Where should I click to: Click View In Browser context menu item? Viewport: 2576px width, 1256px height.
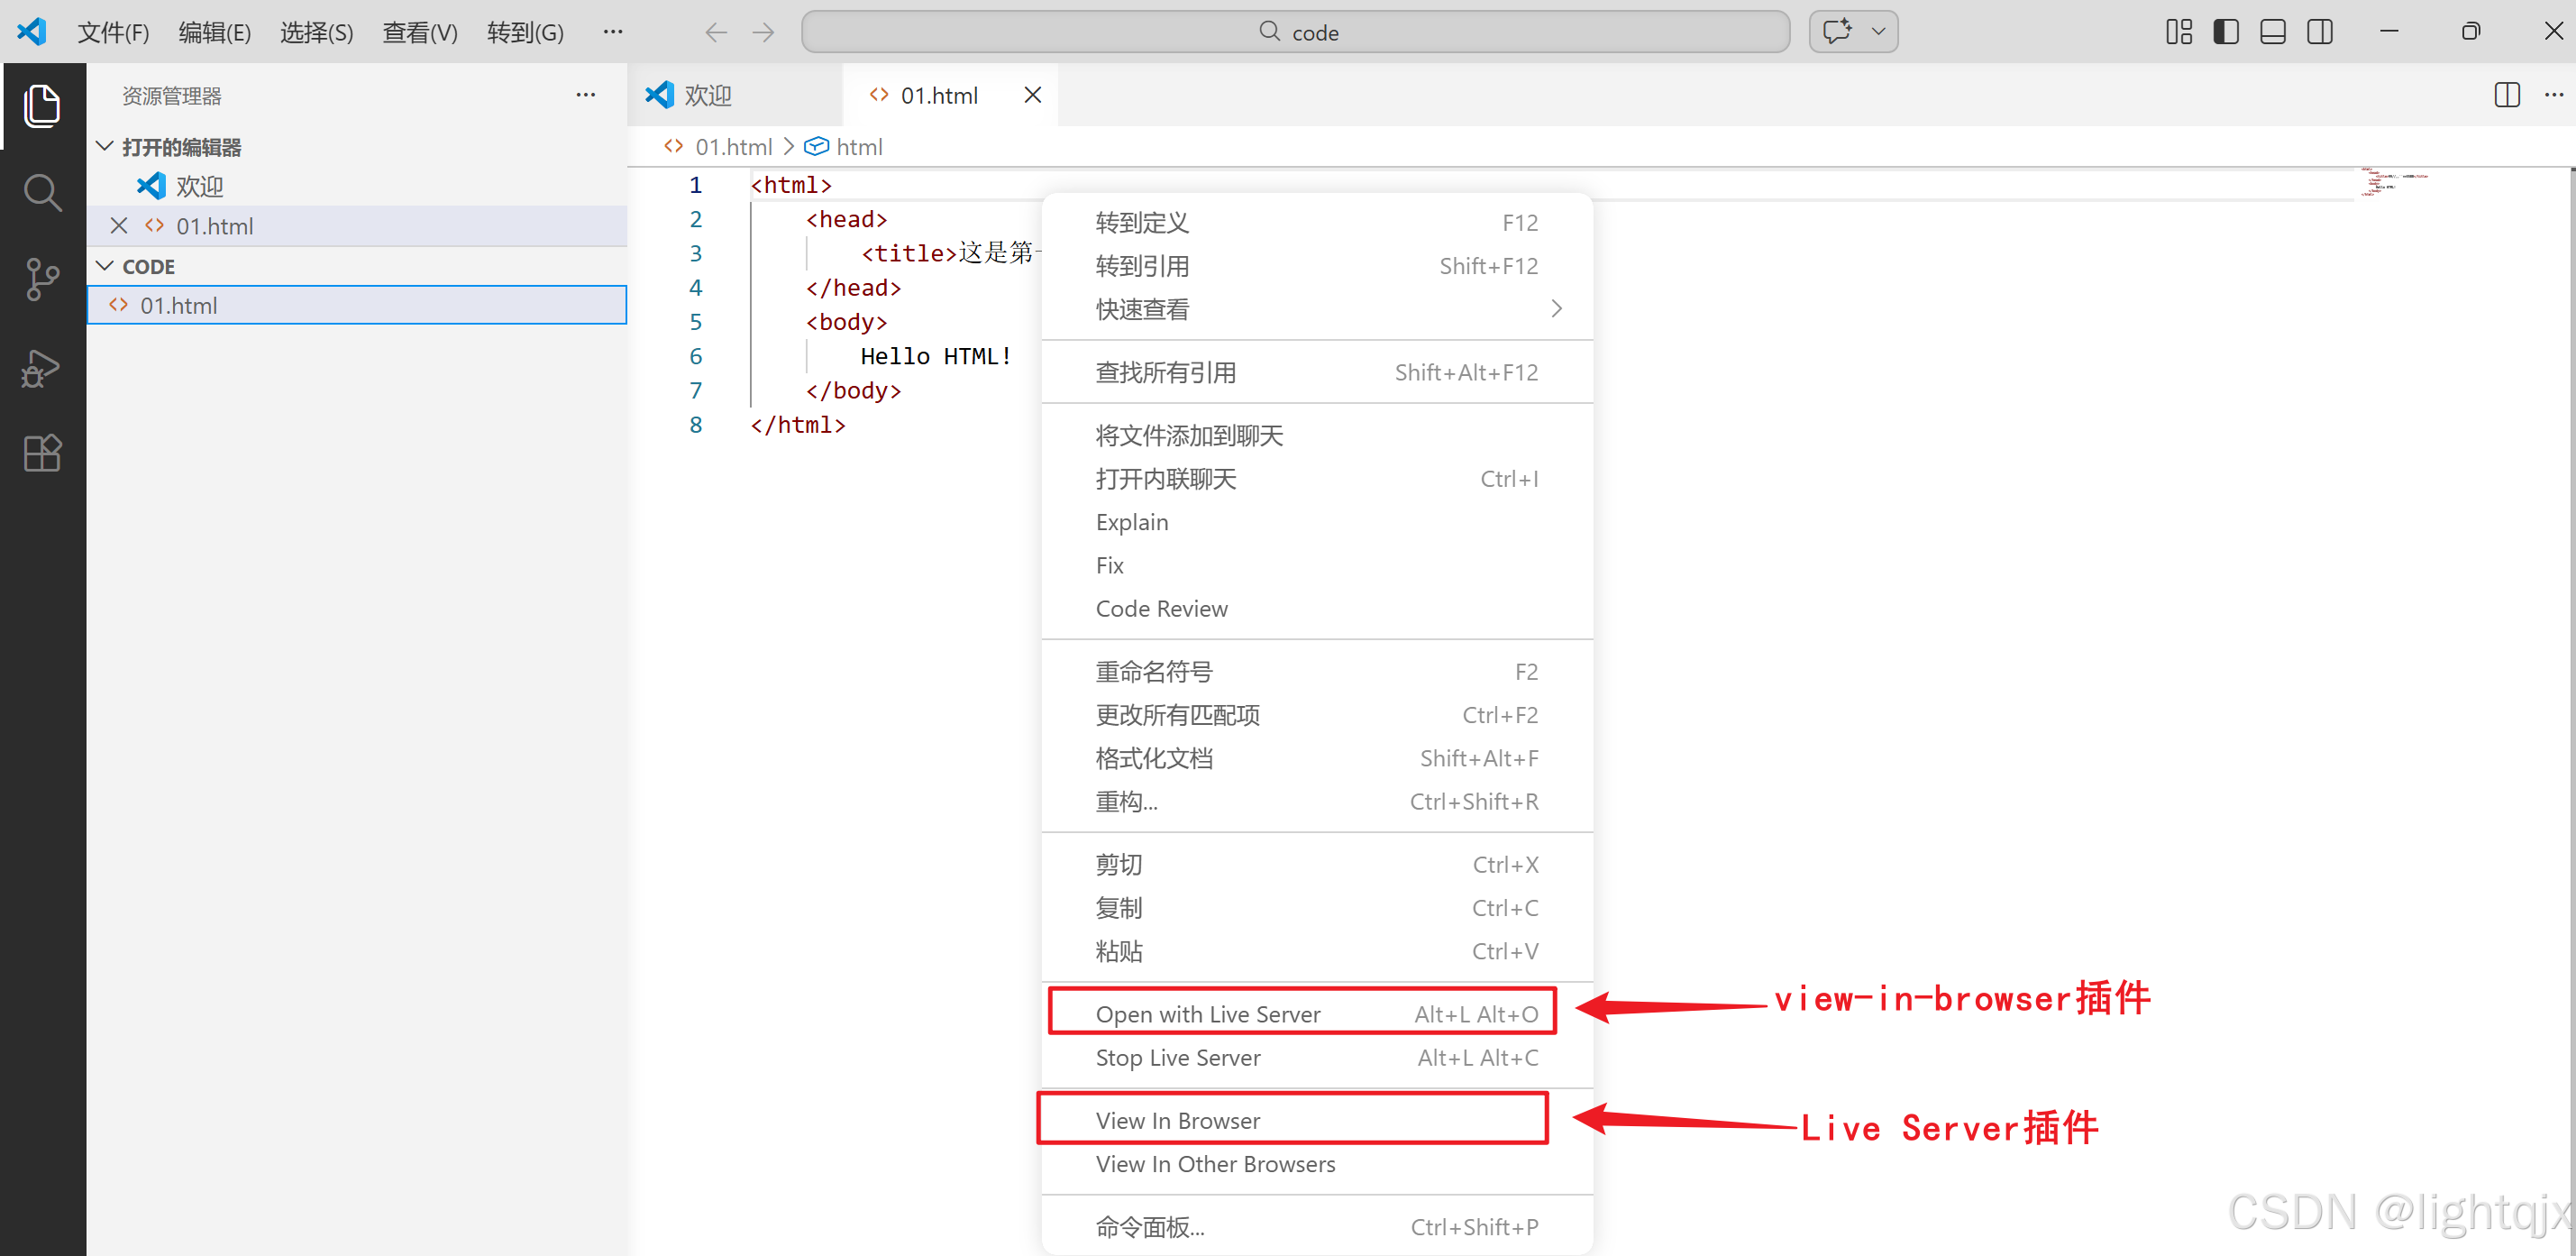(x=1177, y=1120)
